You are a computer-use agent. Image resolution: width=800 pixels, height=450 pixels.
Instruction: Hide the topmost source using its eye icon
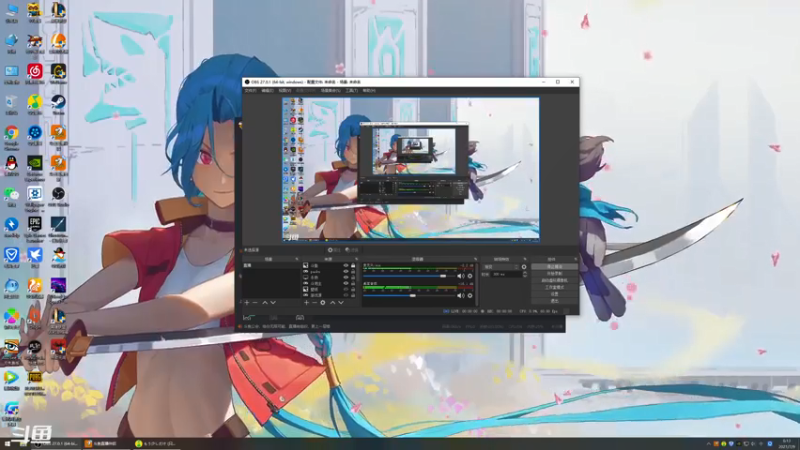tap(346, 265)
